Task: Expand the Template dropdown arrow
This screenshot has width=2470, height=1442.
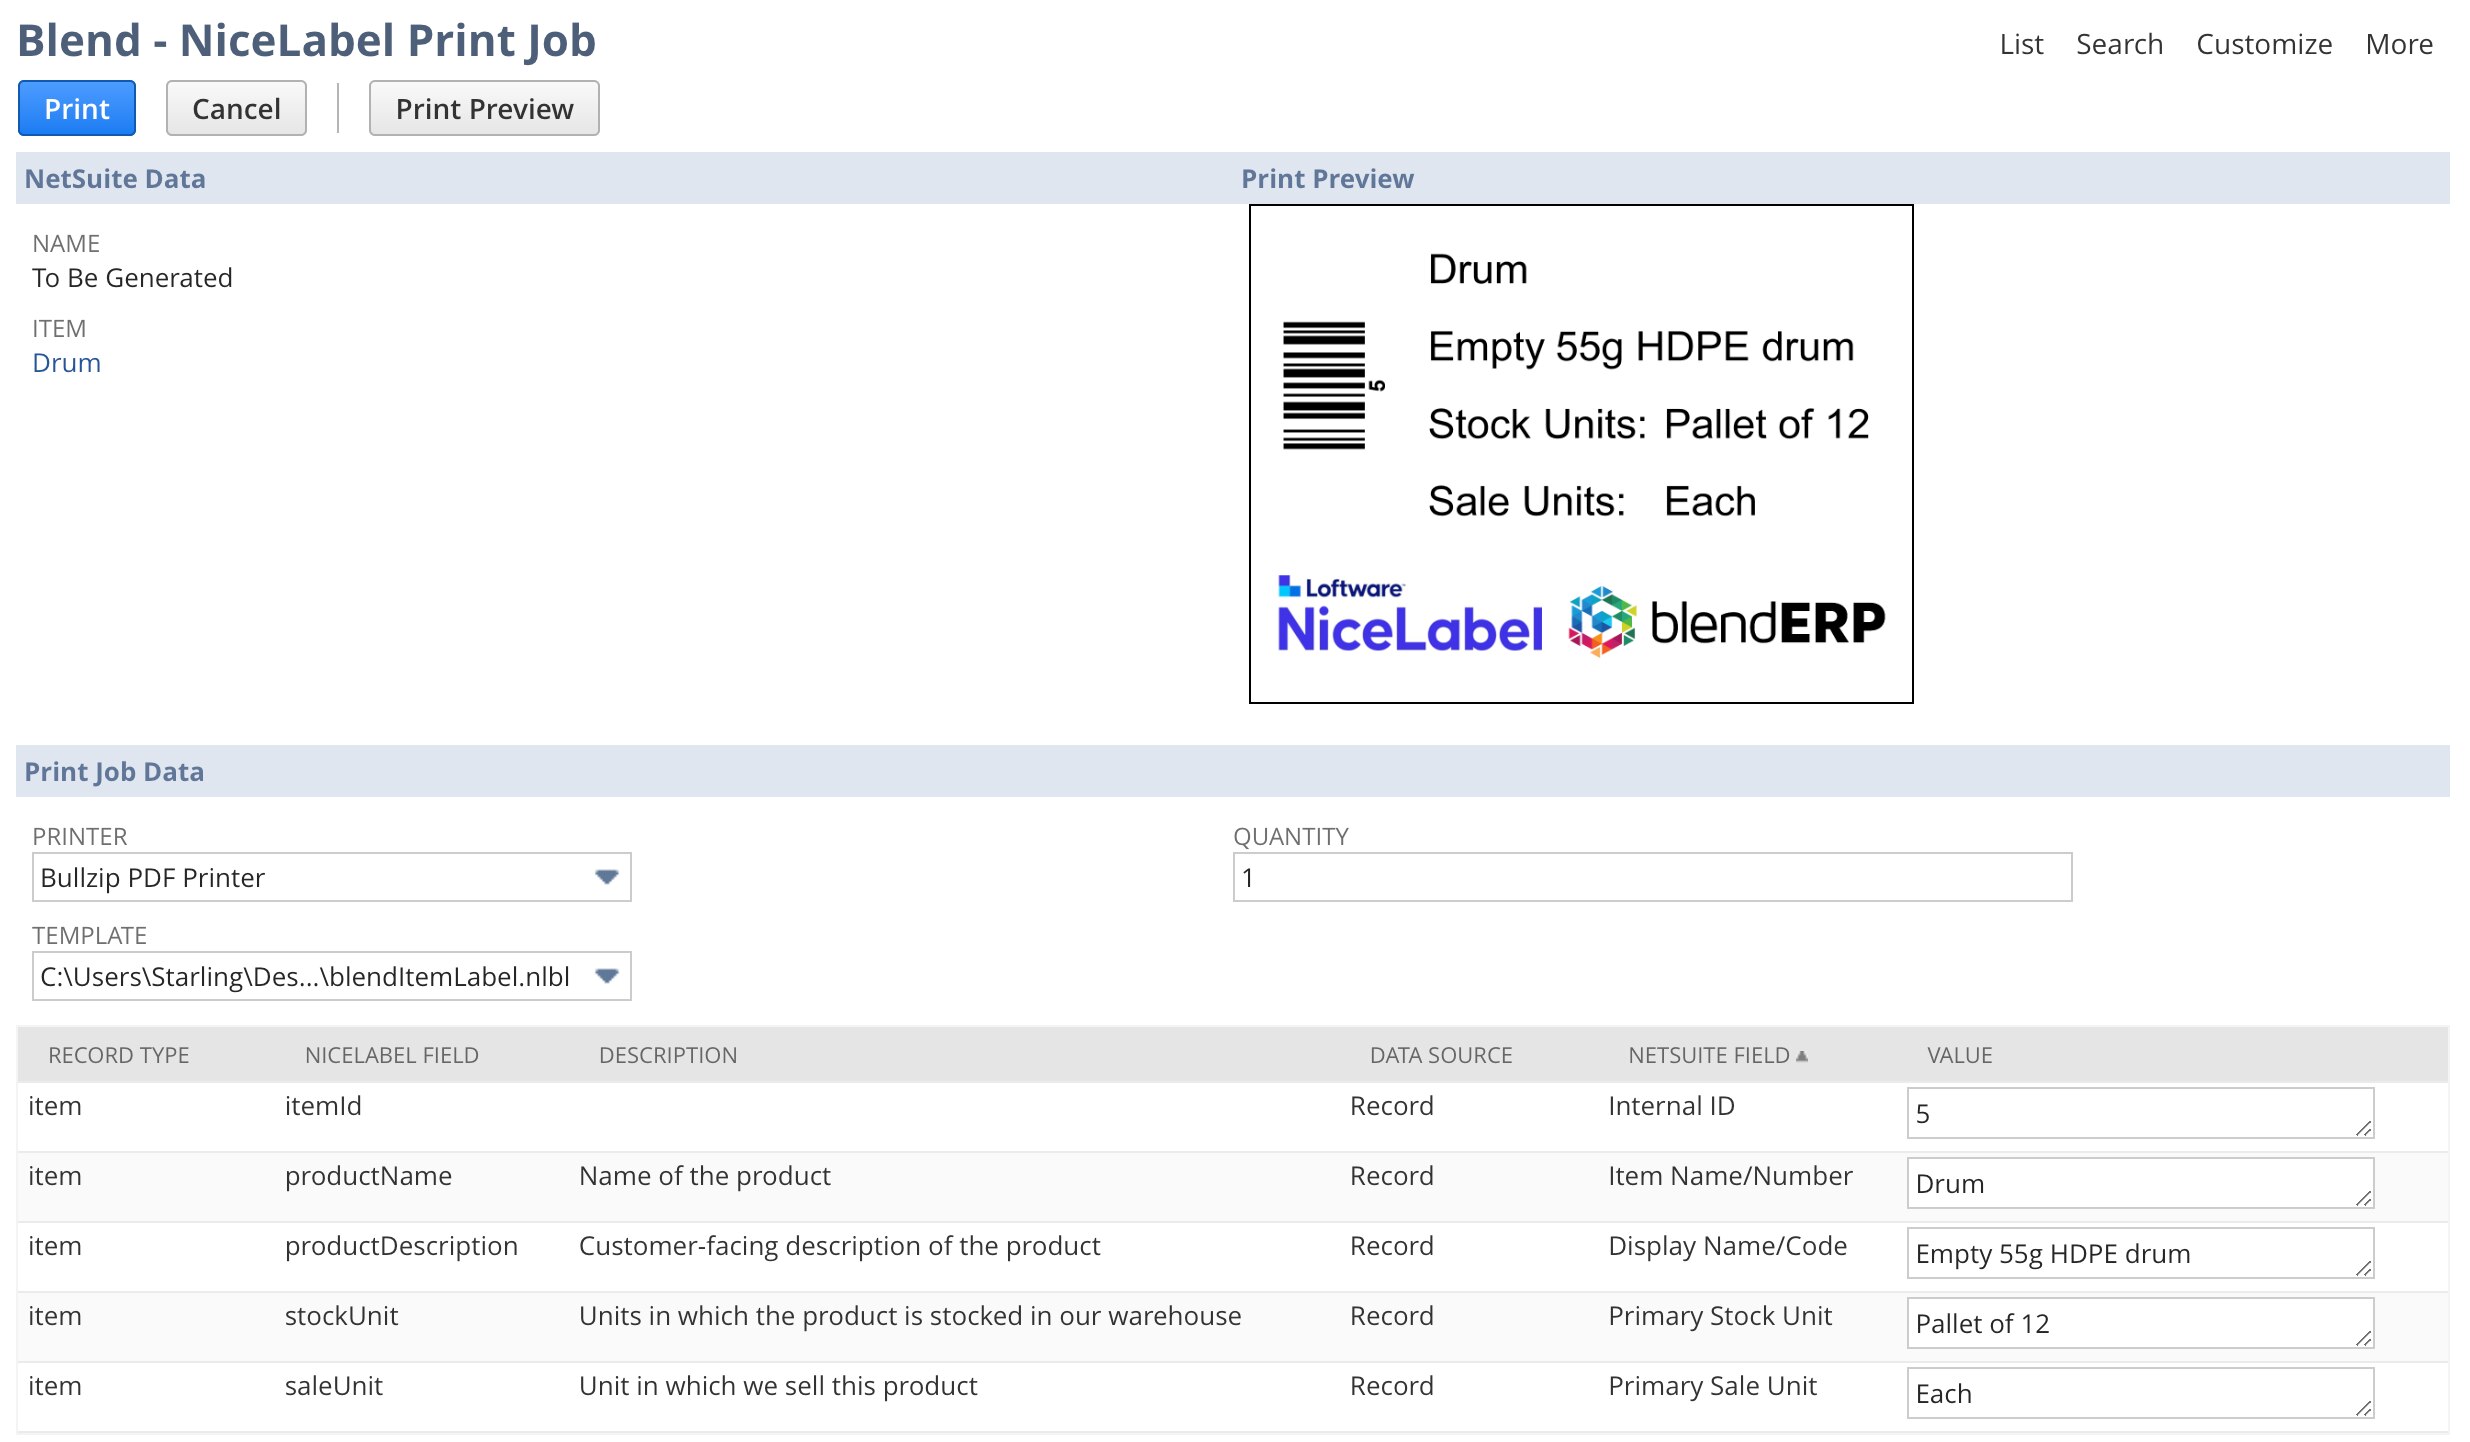Action: click(606, 976)
